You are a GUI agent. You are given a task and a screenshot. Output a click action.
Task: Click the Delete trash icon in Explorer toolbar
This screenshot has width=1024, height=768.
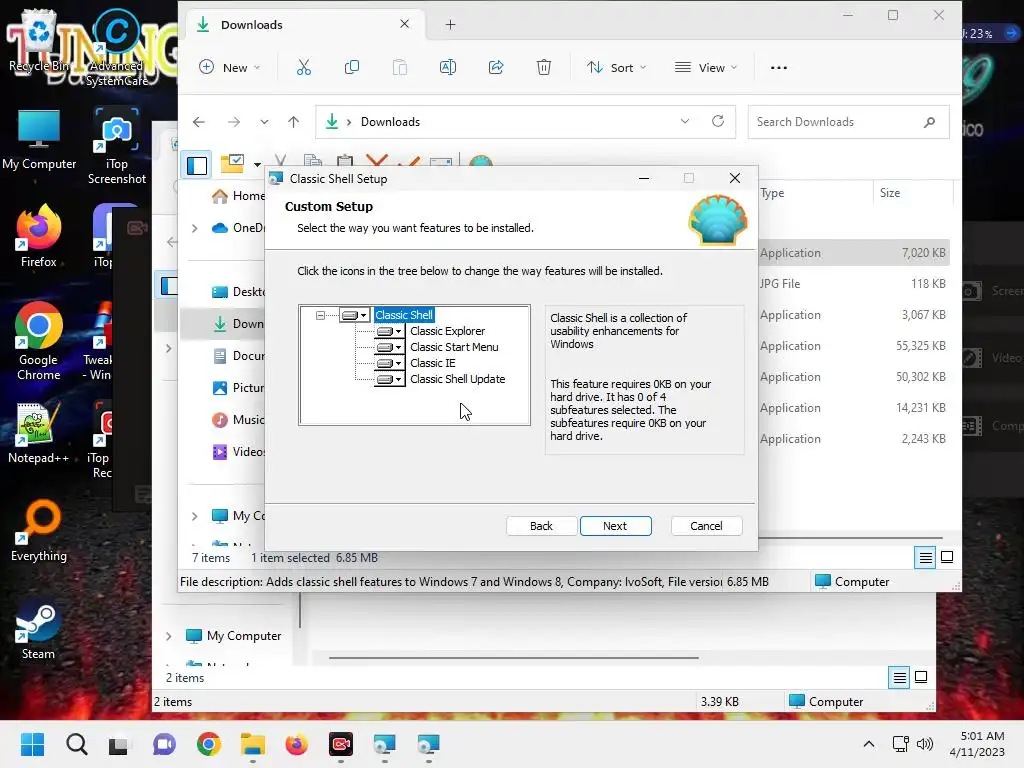click(544, 67)
